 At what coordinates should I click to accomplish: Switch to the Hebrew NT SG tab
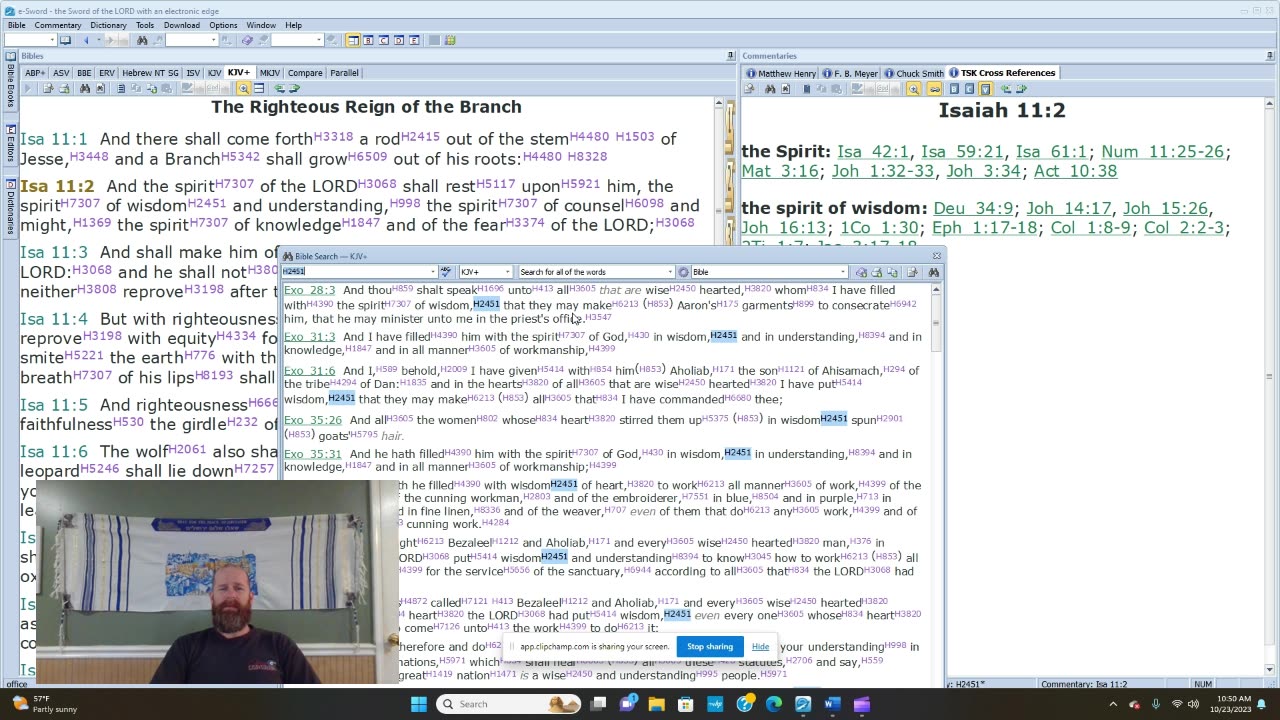151,73
